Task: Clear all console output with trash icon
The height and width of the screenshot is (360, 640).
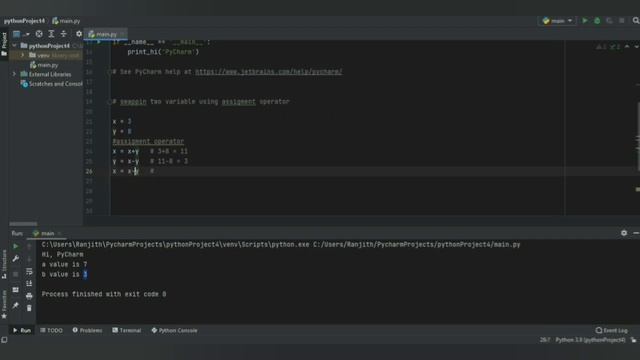Action: (29, 308)
